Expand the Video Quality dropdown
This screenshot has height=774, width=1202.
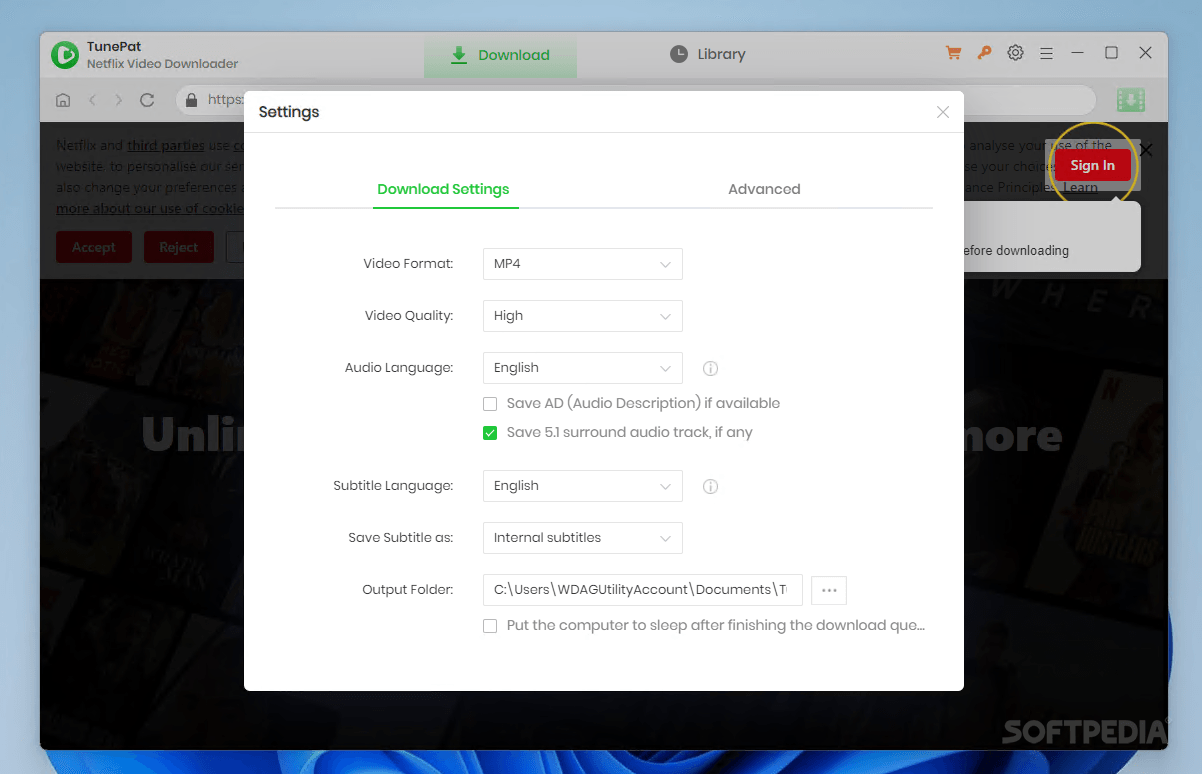point(583,316)
